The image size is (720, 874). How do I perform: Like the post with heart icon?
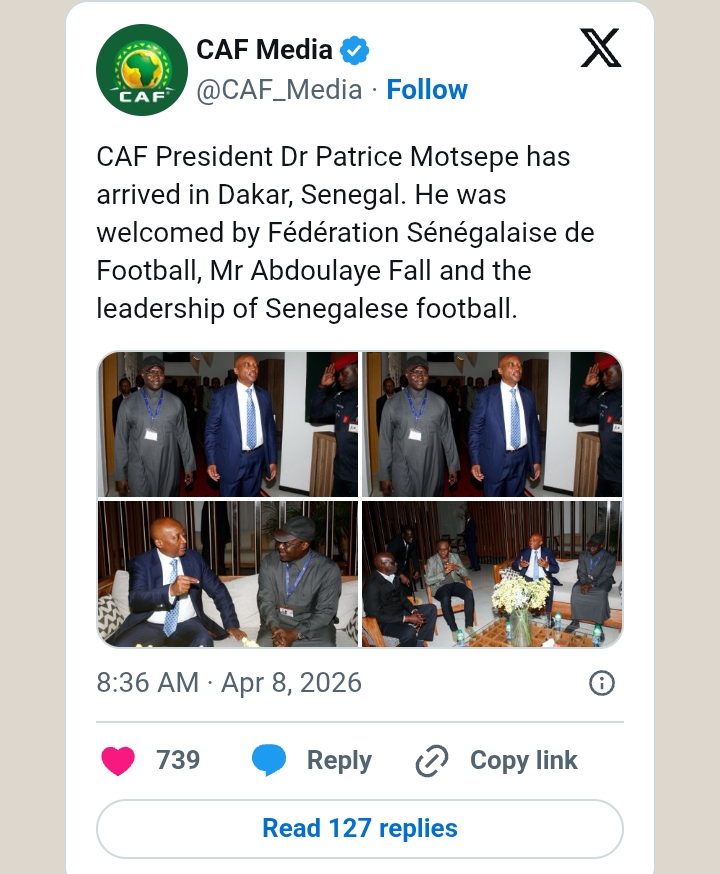click(x=118, y=761)
